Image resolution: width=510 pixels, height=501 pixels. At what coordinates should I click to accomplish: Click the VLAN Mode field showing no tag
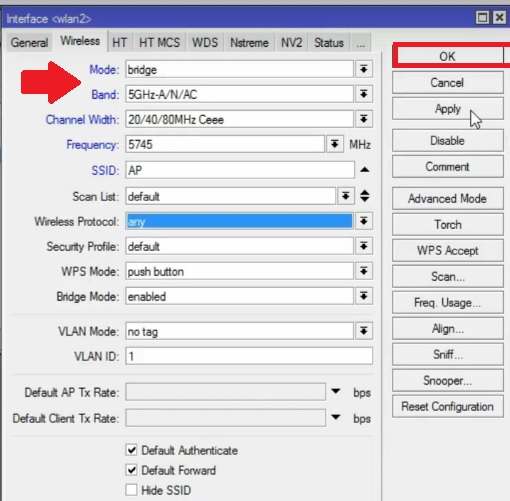click(239, 331)
